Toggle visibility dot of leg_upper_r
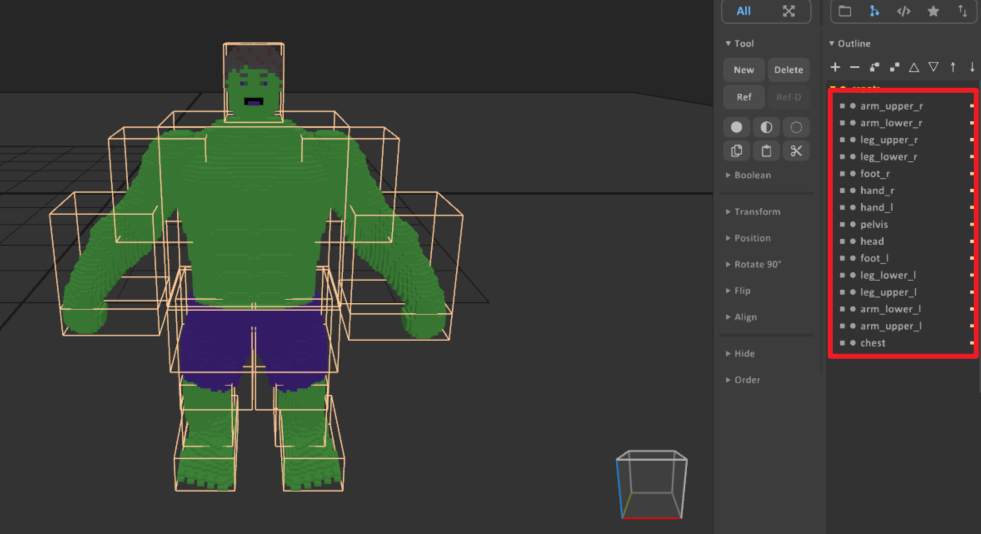This screenshot has width=981, height=534. click(853, 140)
